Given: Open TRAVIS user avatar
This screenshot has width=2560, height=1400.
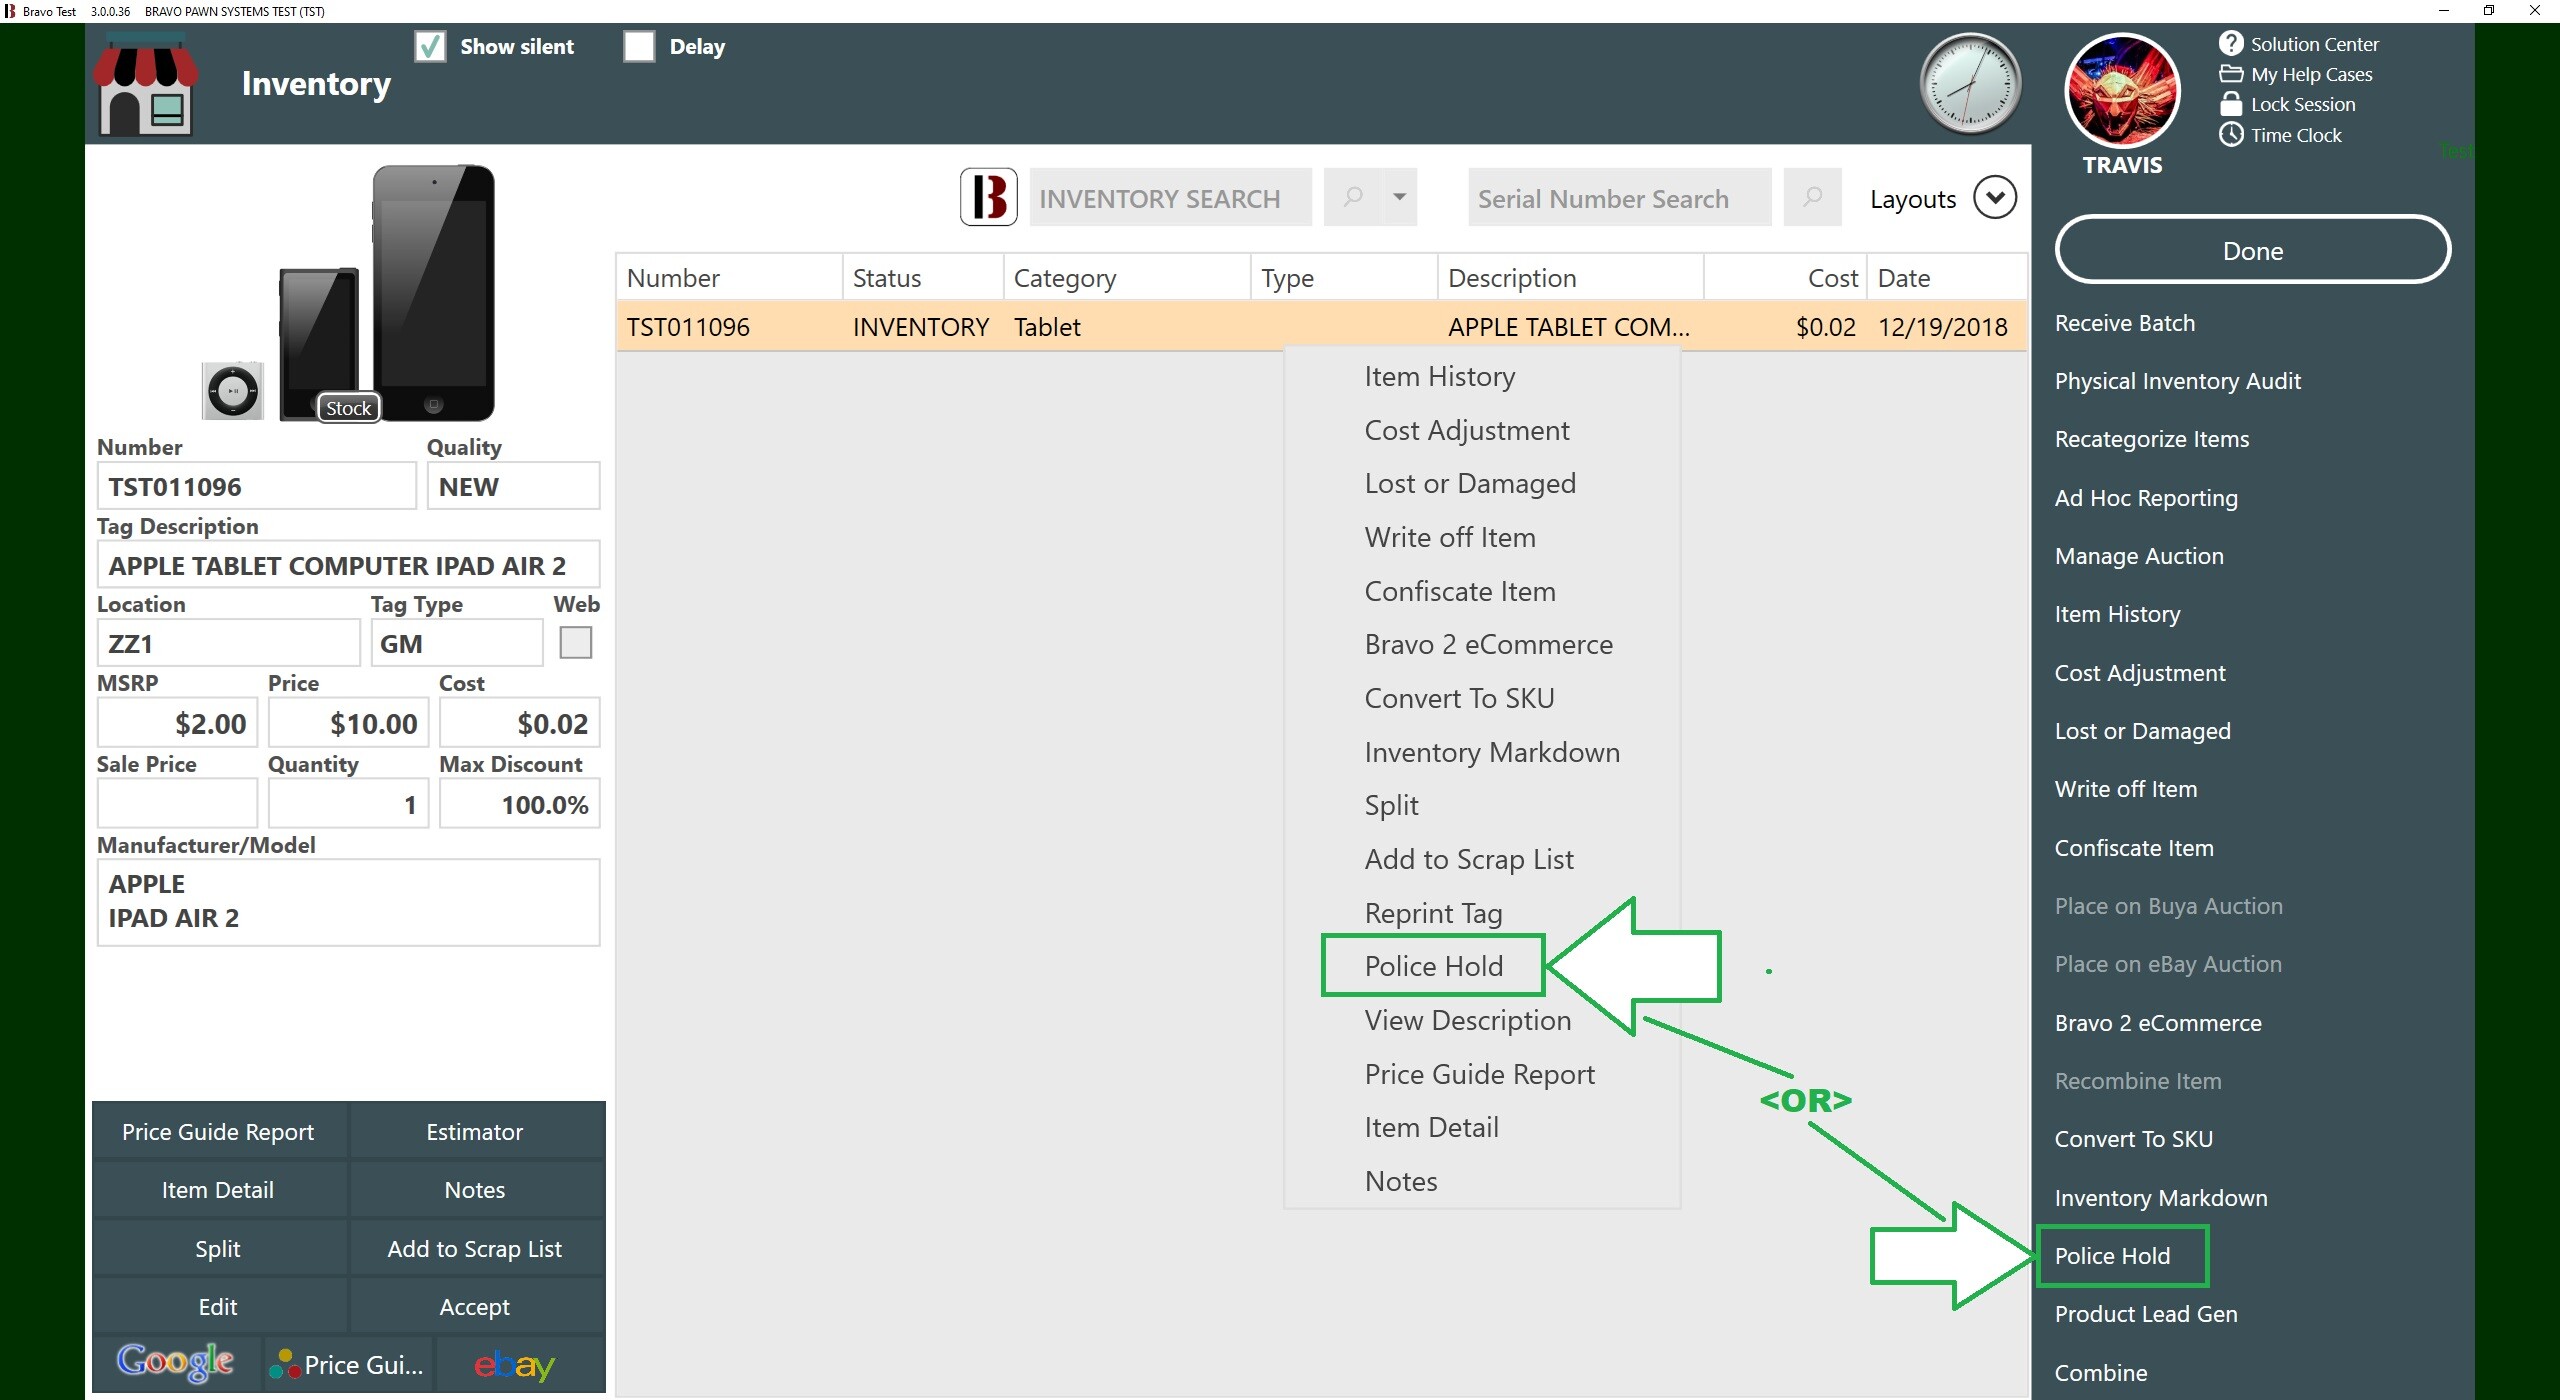Looking at the screenshot, I should point(2122,91).
